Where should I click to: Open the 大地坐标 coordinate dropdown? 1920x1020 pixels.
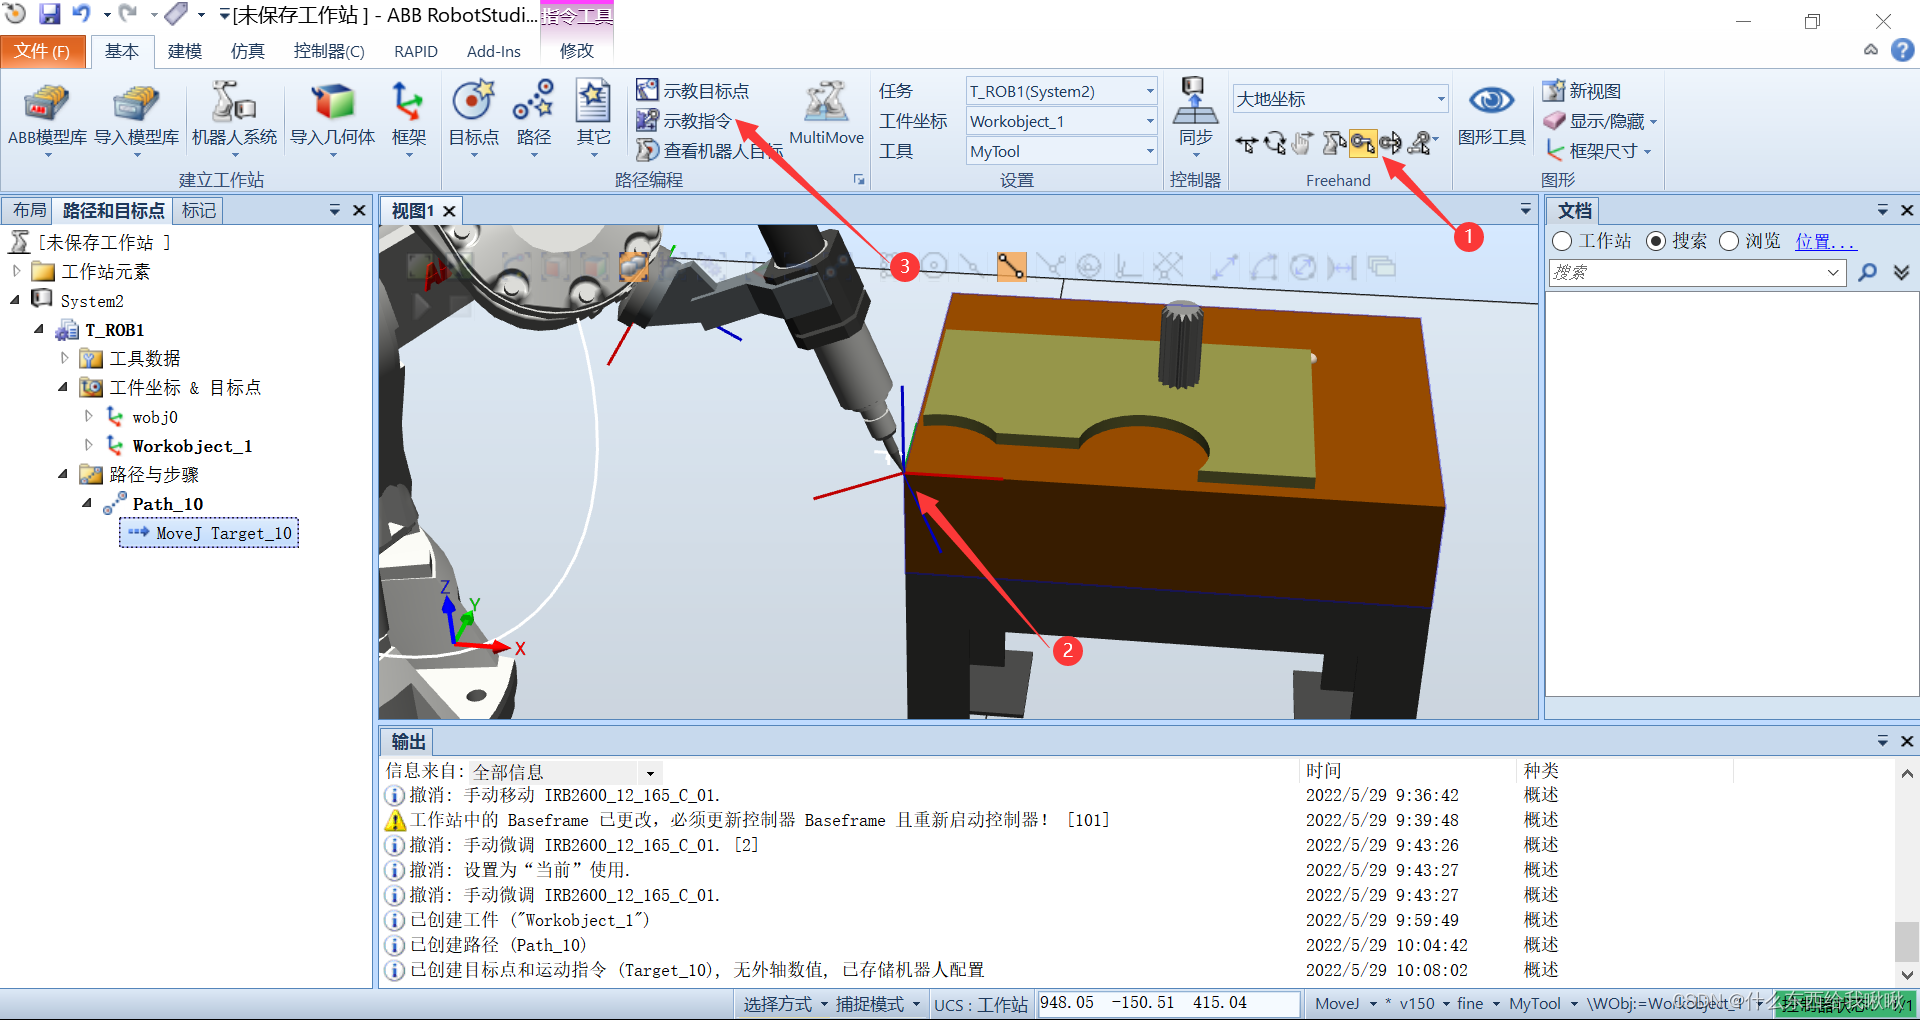1340,98
